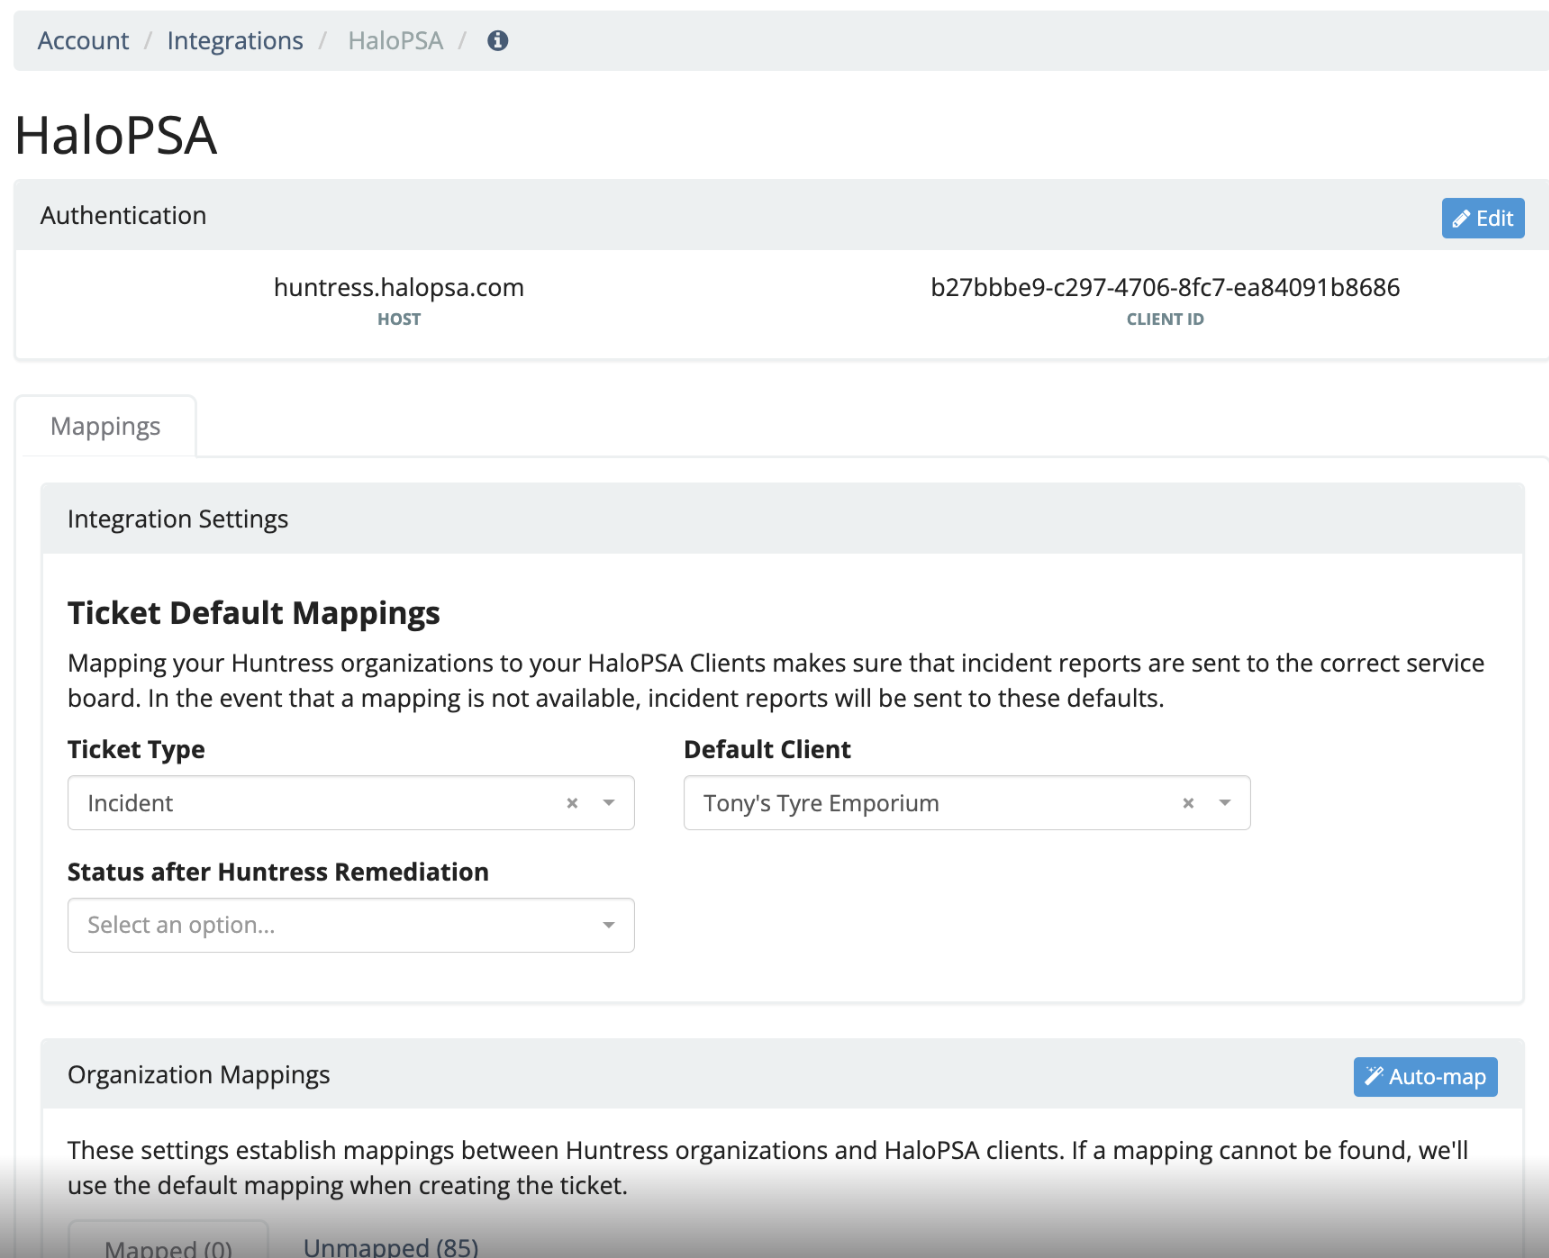Click the Ticket Type label
Image resolution: width=1549 pixels, height=1258 pixels.
136,750
